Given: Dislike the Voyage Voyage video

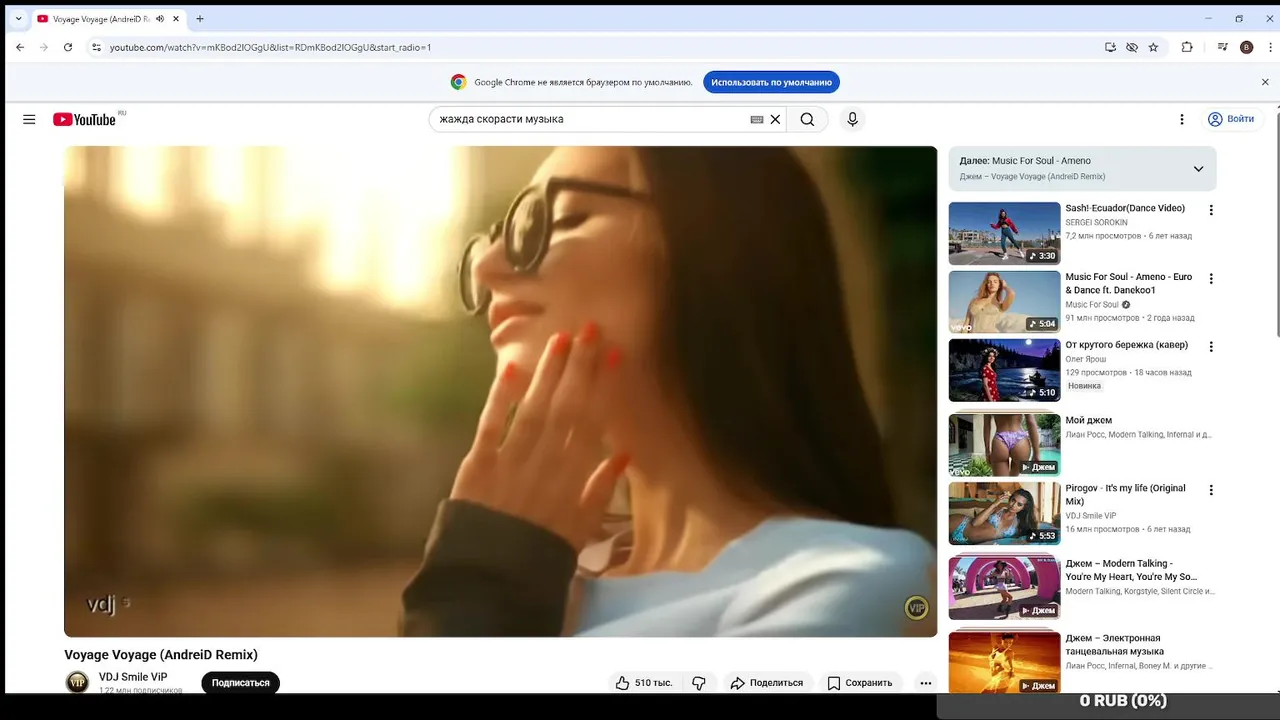Looking at the screenshot, I should [x=699, y=683].
